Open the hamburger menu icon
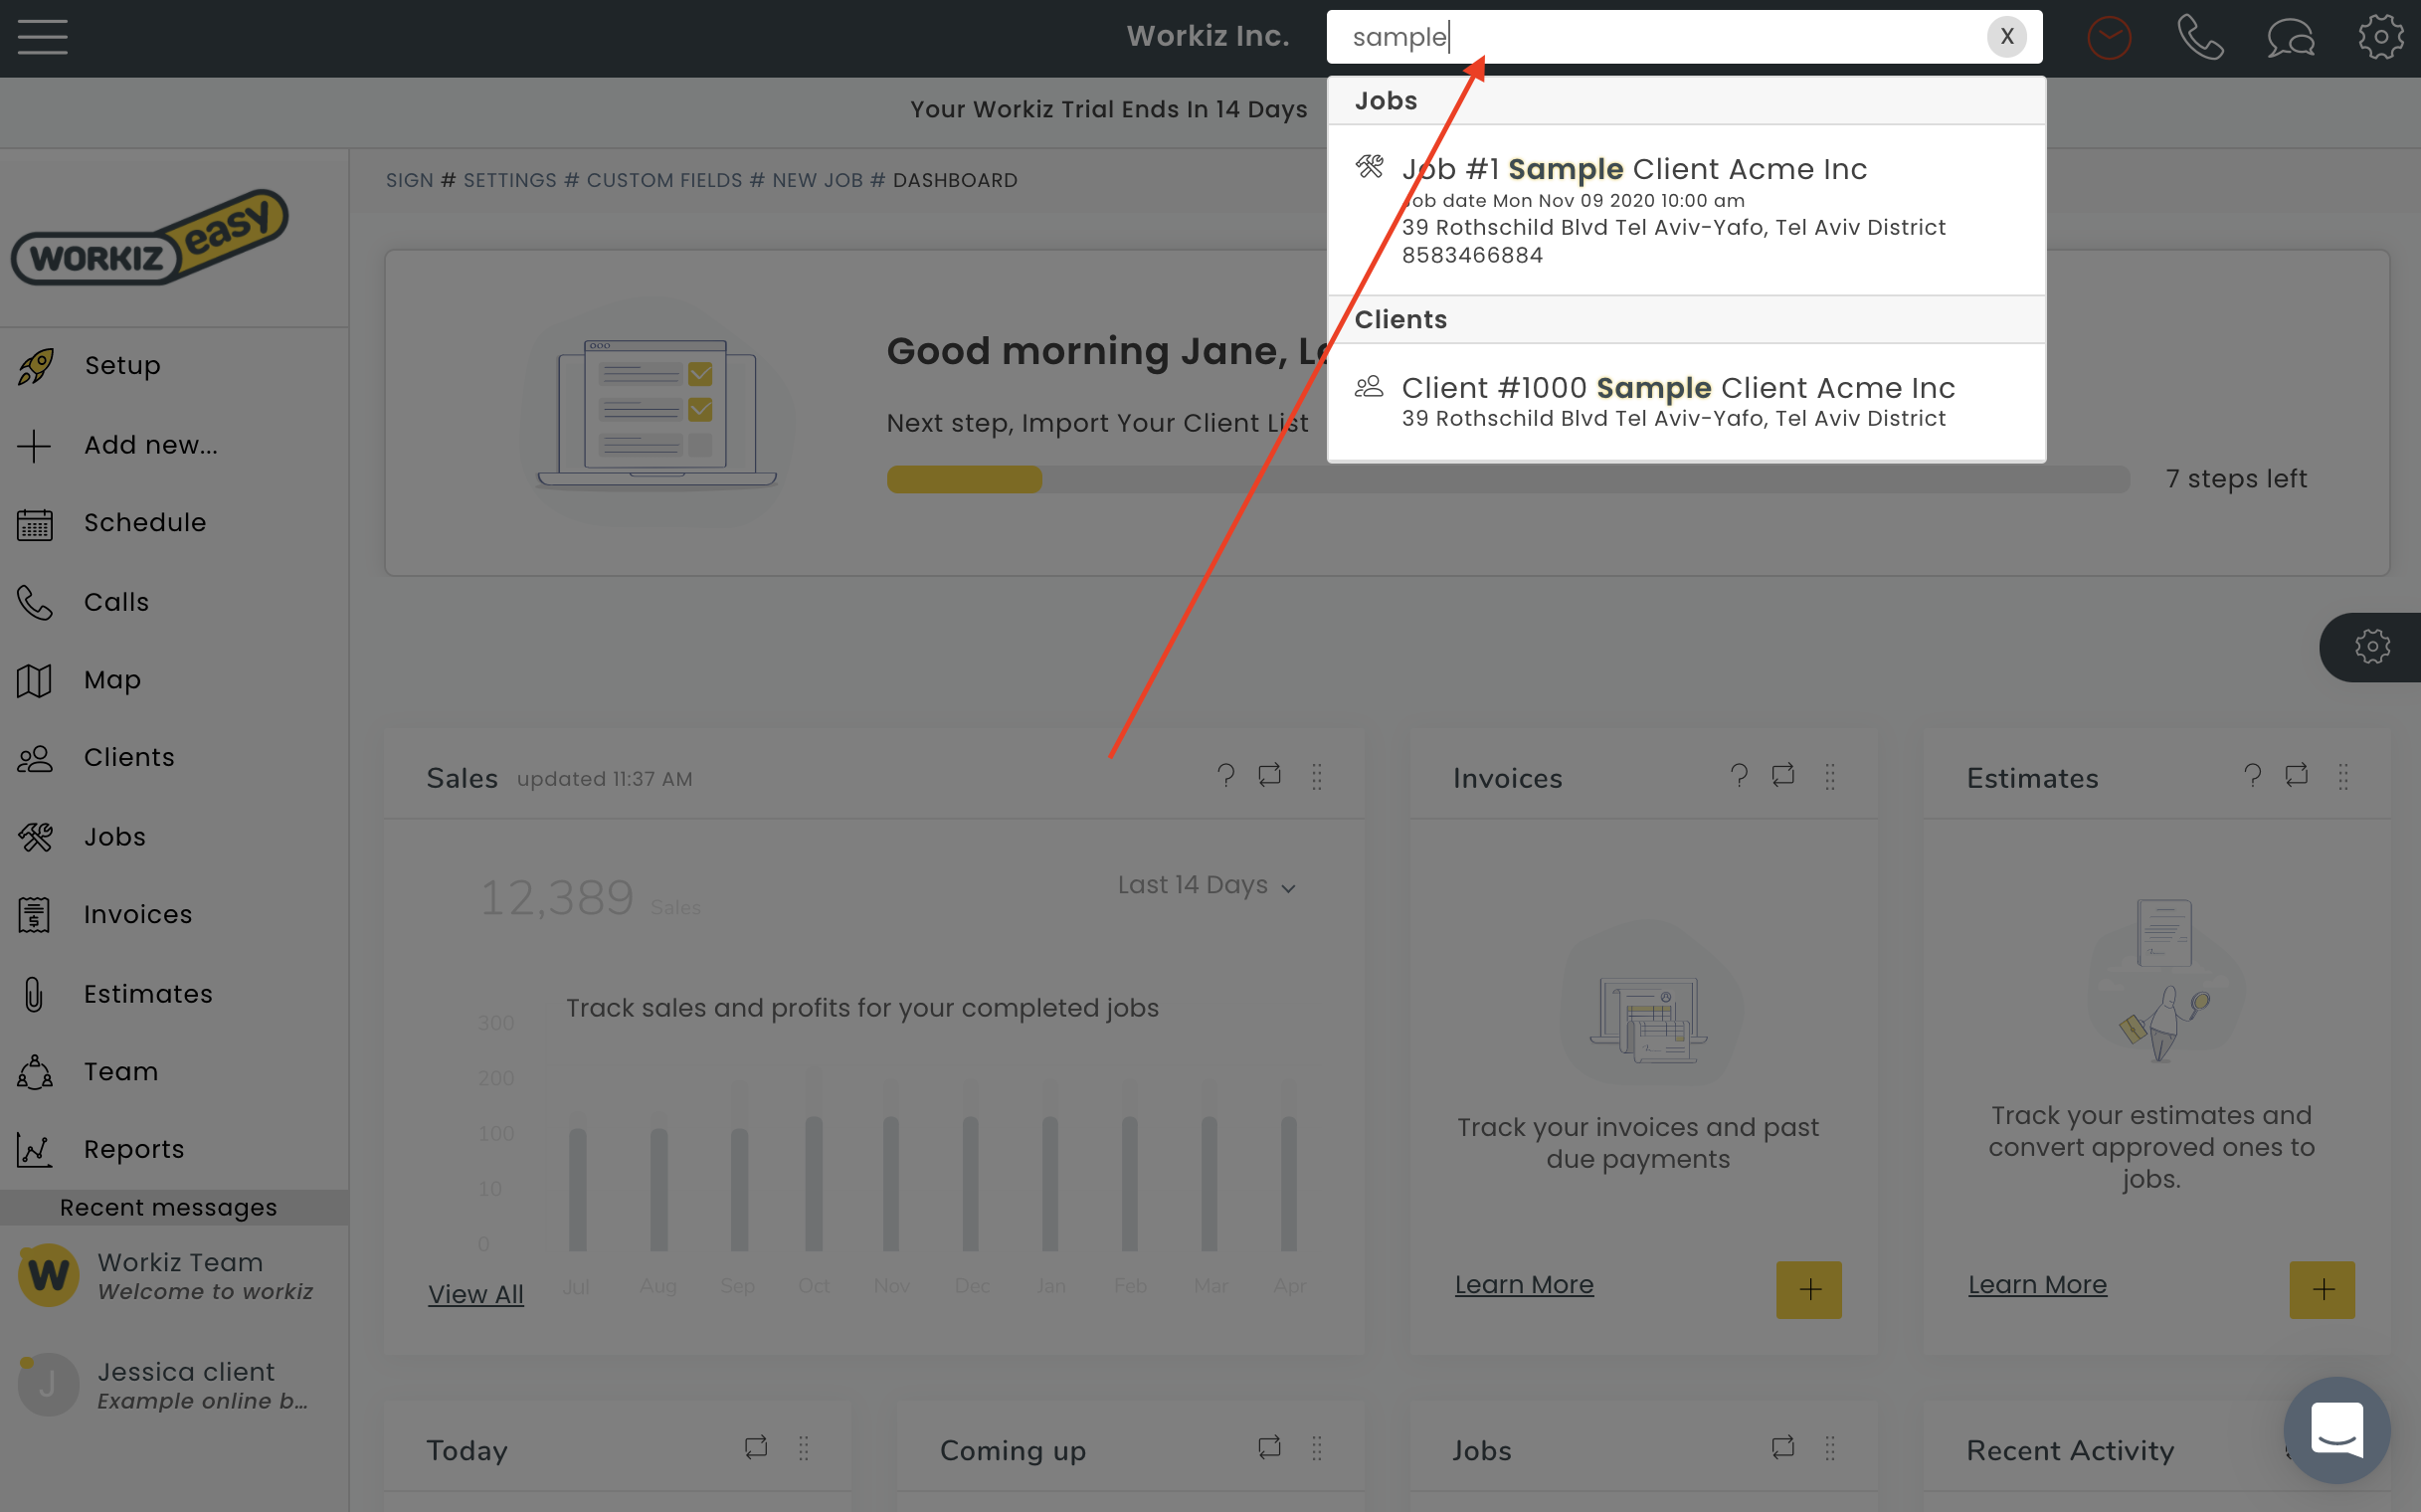Screen dimensions: 2421x1512 (x=42, y=37)
